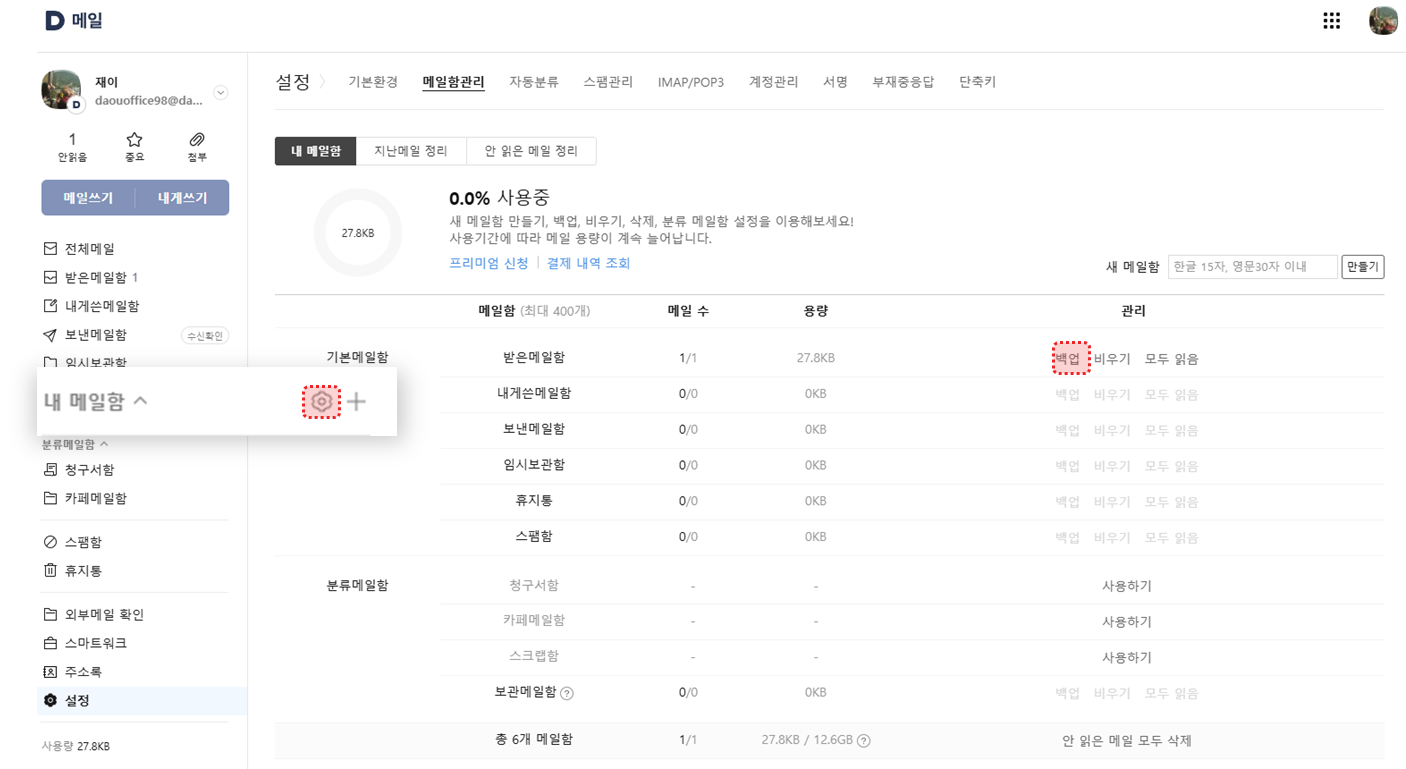Click the 만들기 button
Screen dimensions: 1406x769
(1362, 267)
